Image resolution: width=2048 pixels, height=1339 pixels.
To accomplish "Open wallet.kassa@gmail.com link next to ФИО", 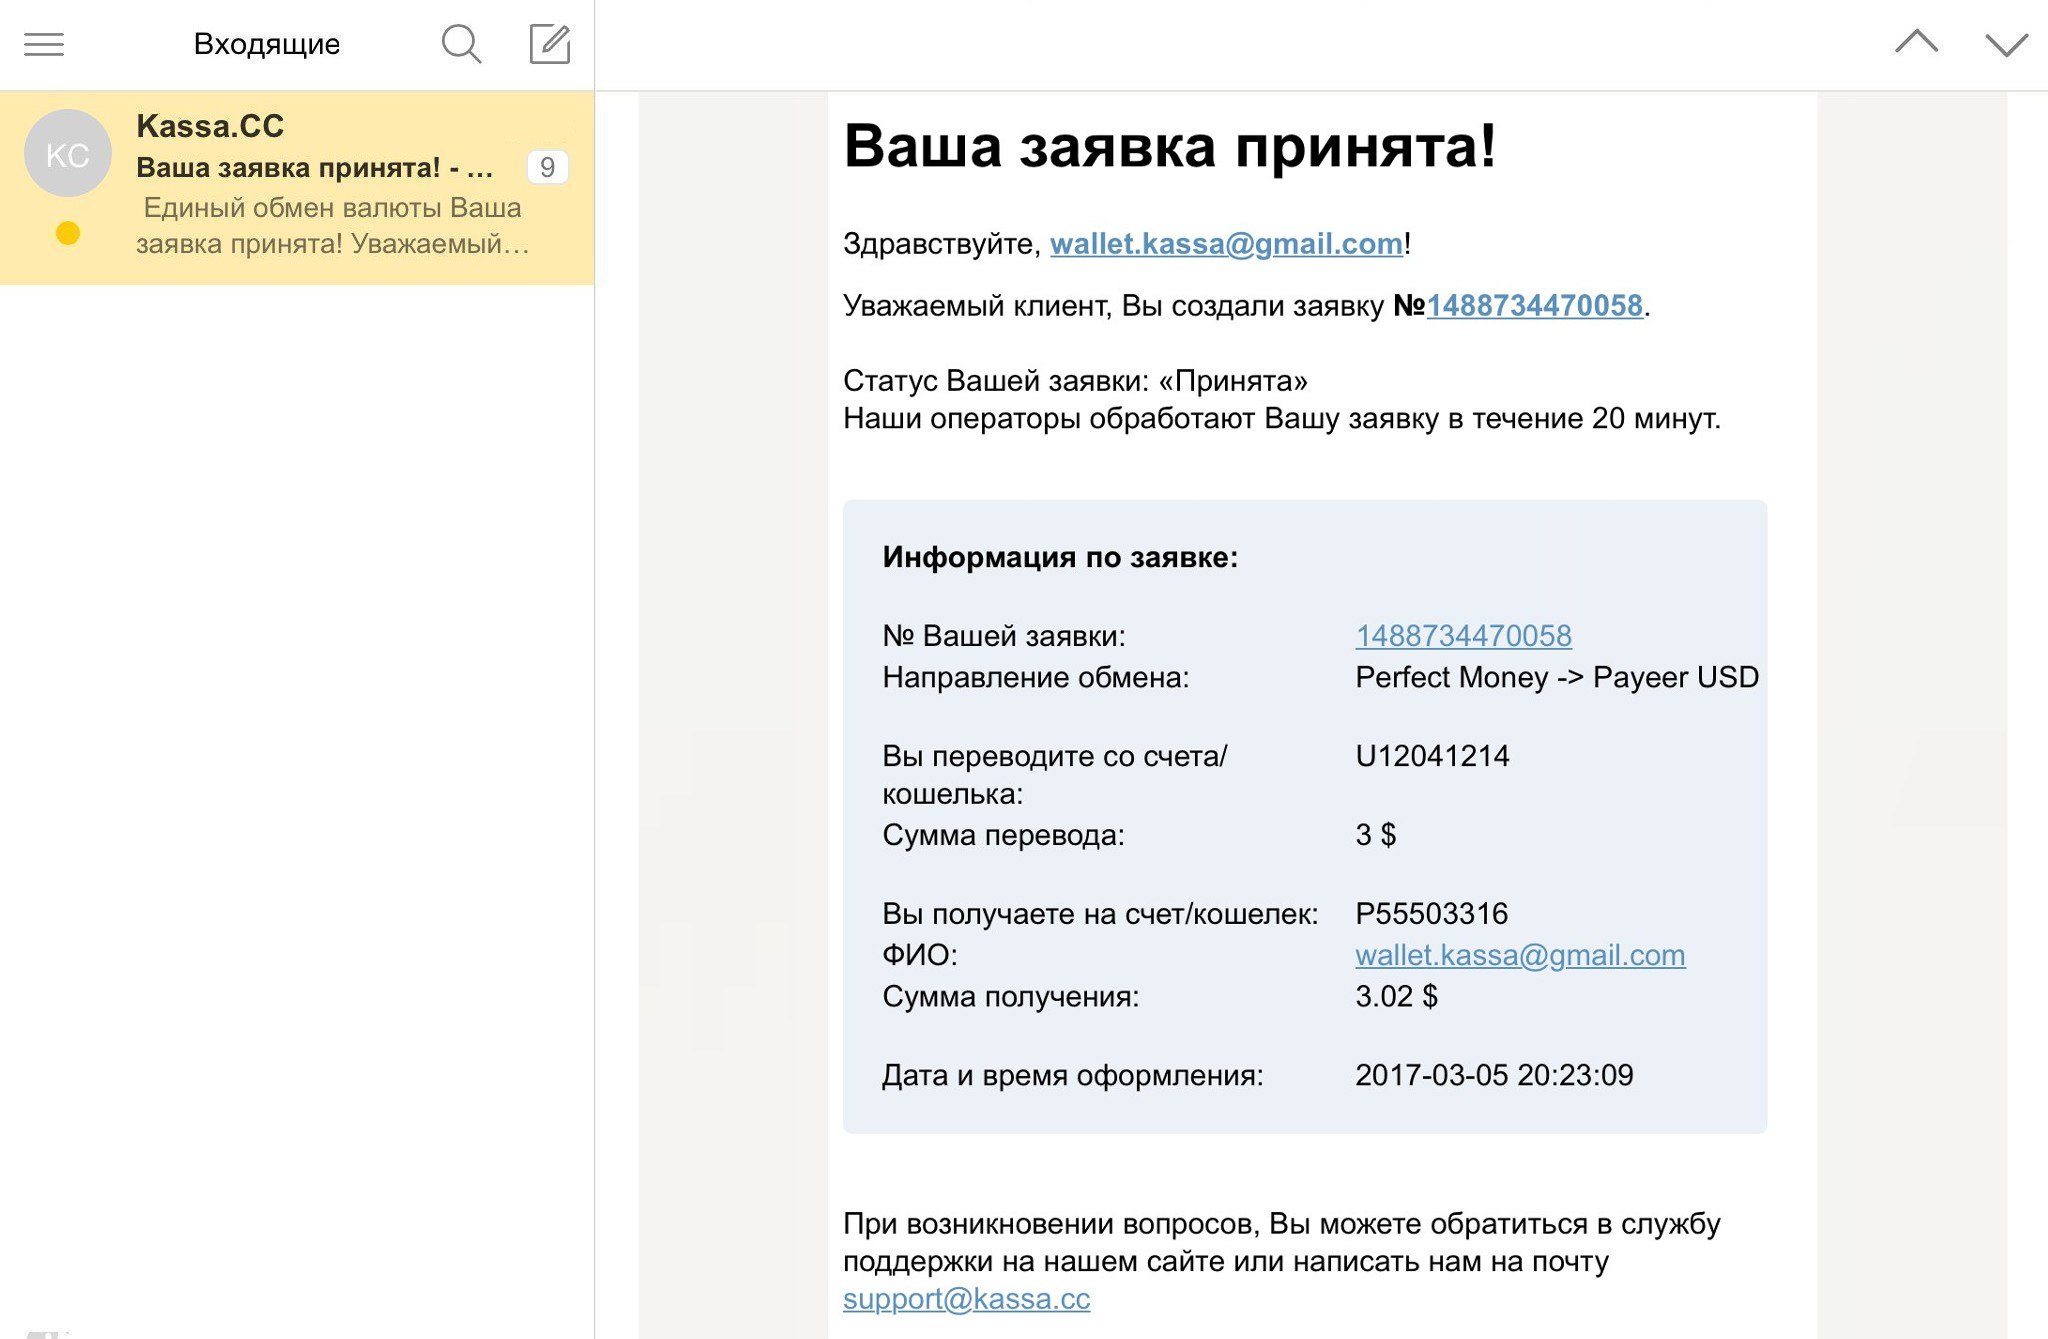I will tap(1520, 955).
